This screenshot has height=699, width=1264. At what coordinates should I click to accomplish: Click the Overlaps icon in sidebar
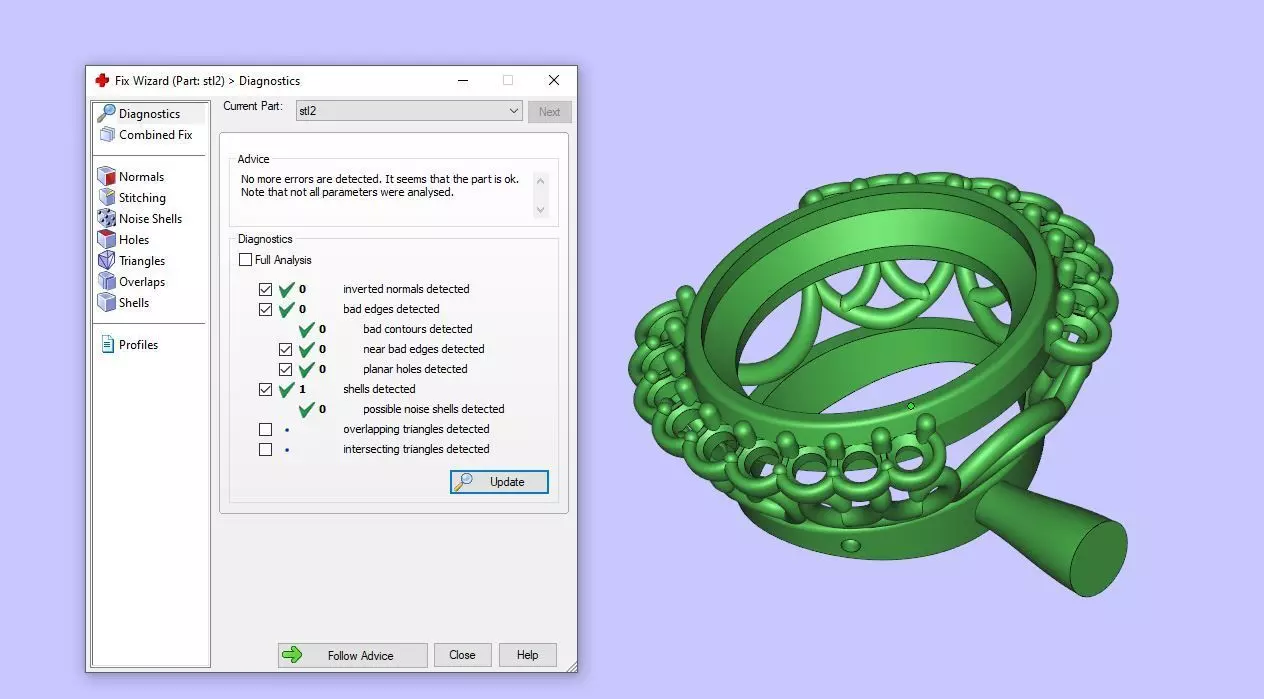click(106, 282)
